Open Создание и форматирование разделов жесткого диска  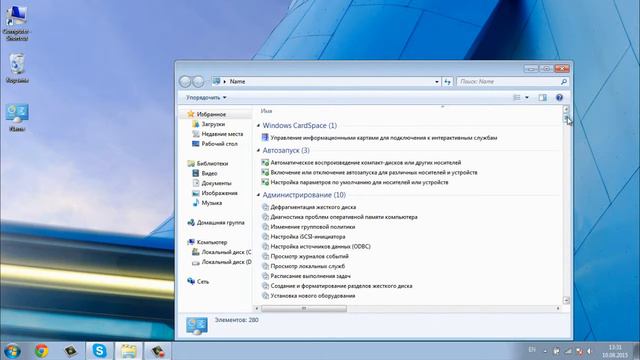pyautogui.click(x=337, y=286)
